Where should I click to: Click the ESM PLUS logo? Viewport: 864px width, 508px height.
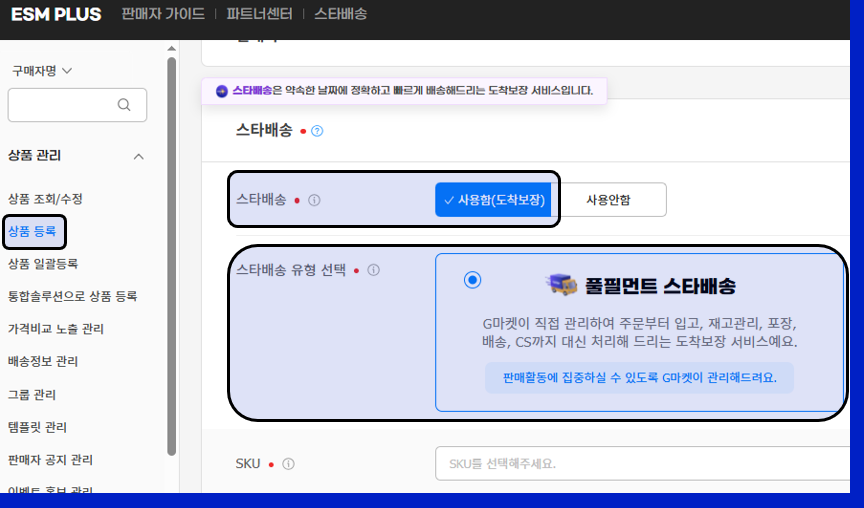click(x=56, y=14)
